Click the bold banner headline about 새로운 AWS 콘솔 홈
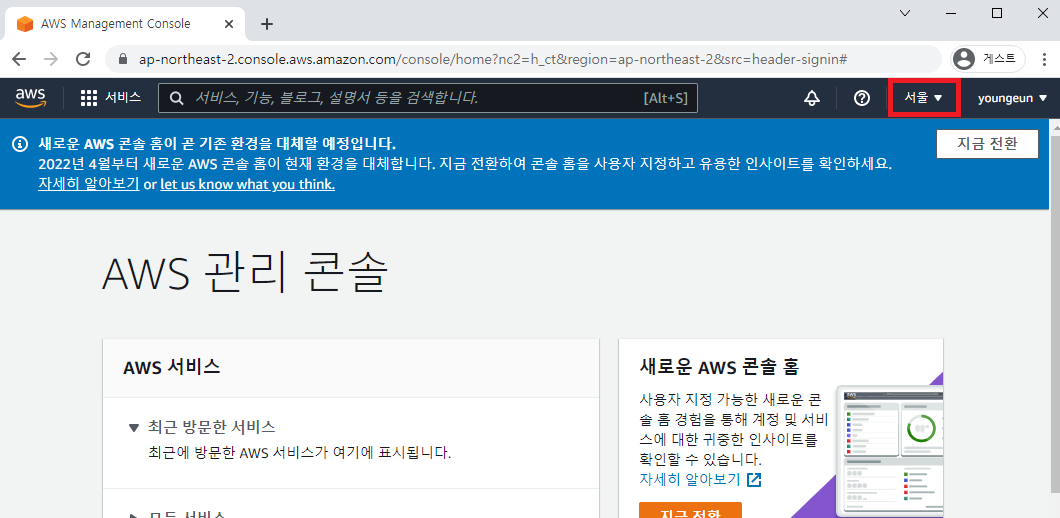This screenshot has width=1060, height=518. [218, 143]
